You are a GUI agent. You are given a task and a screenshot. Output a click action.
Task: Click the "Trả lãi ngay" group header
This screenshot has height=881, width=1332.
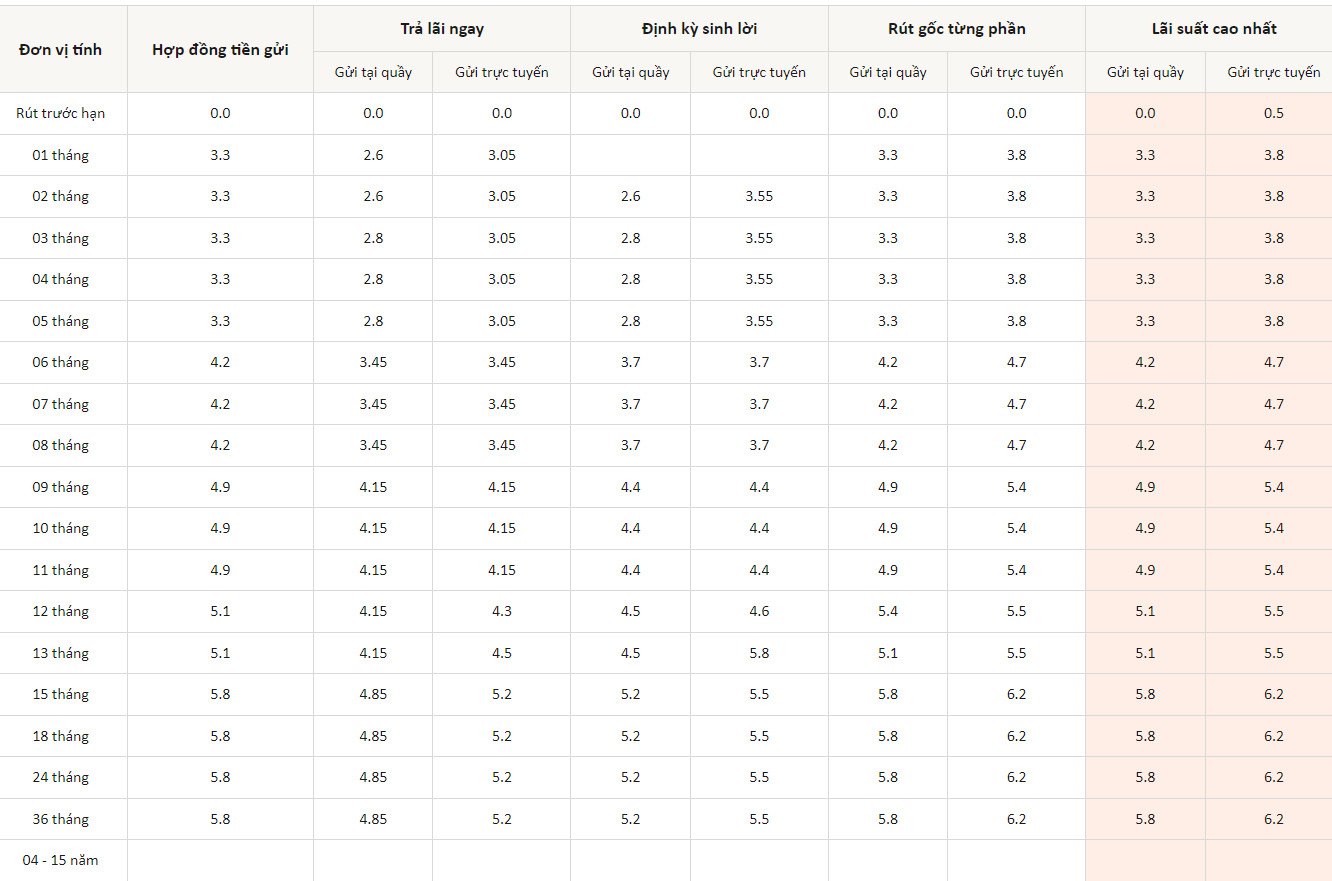[x=441, y=29]
